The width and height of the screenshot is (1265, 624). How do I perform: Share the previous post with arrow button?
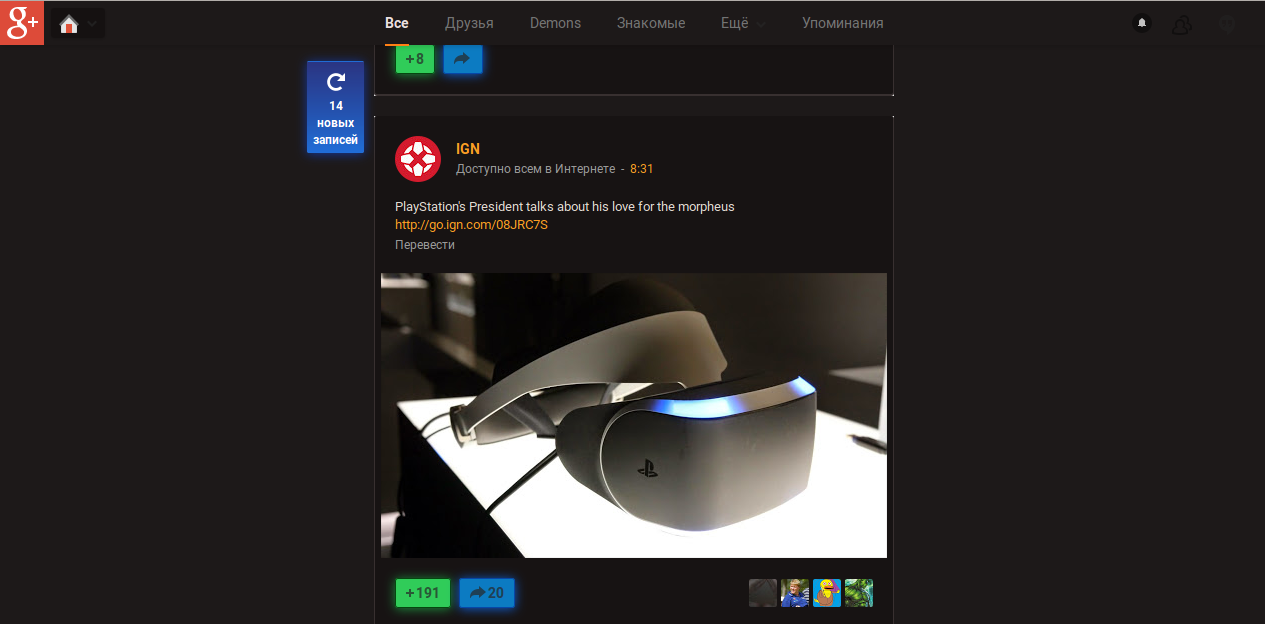[x=463, y=59]
